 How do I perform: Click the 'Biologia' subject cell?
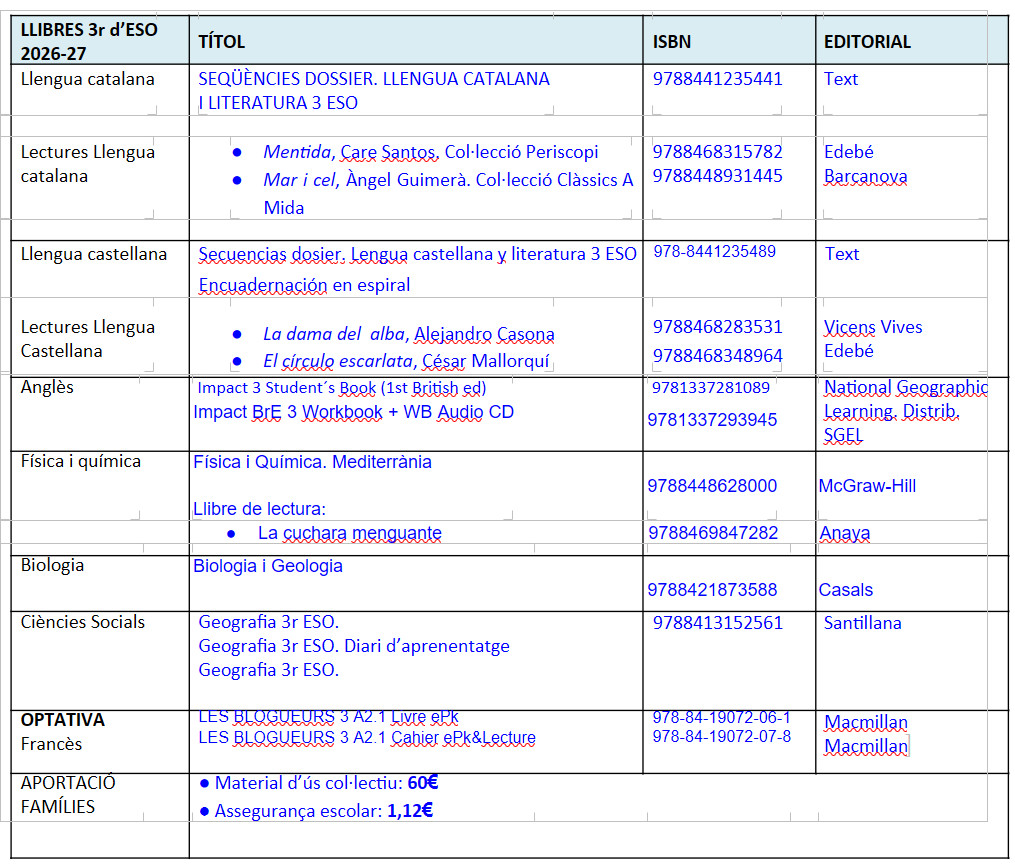52,565
